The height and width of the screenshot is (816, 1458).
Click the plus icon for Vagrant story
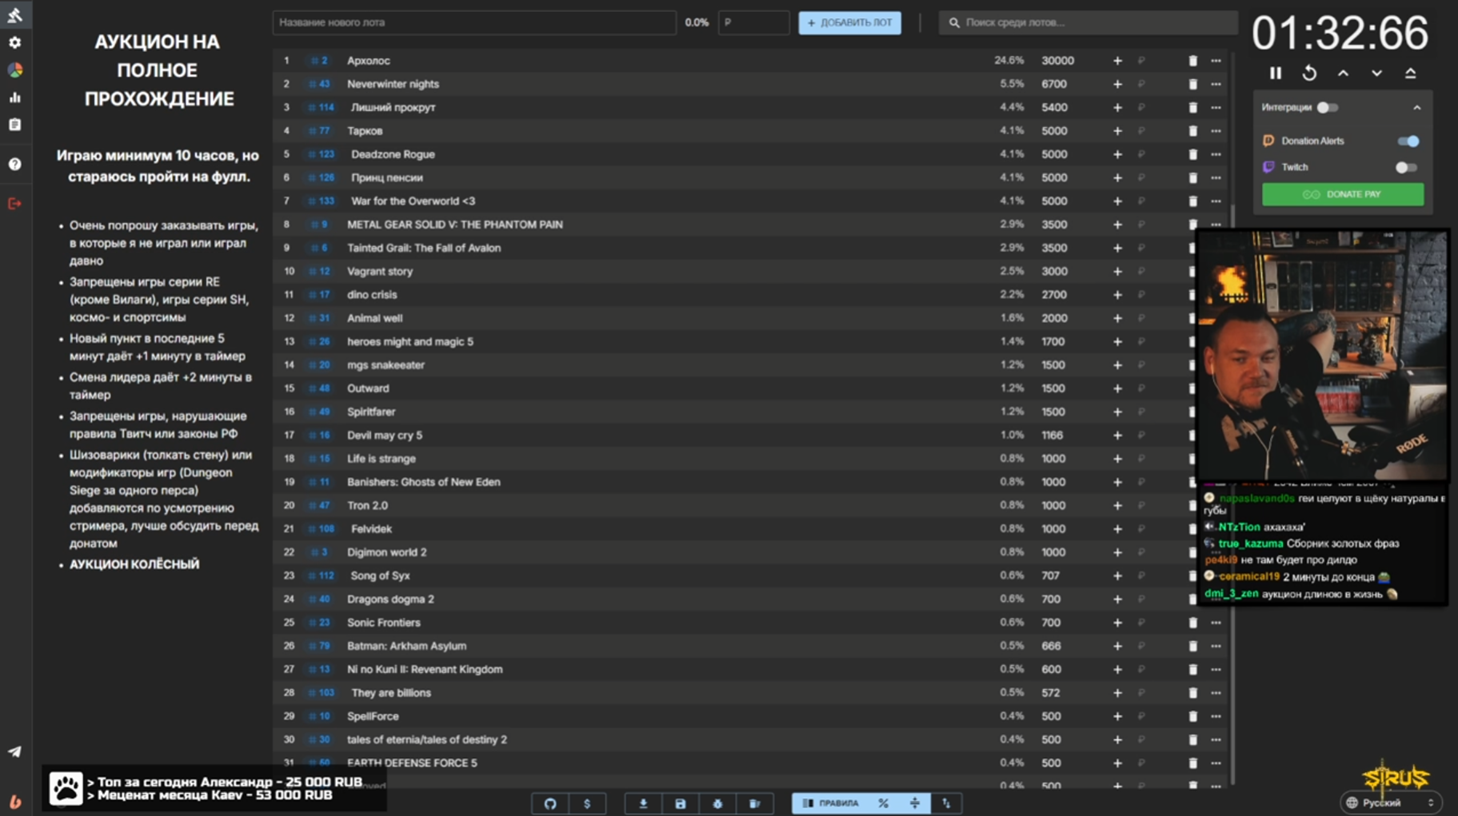(1117, 271)
